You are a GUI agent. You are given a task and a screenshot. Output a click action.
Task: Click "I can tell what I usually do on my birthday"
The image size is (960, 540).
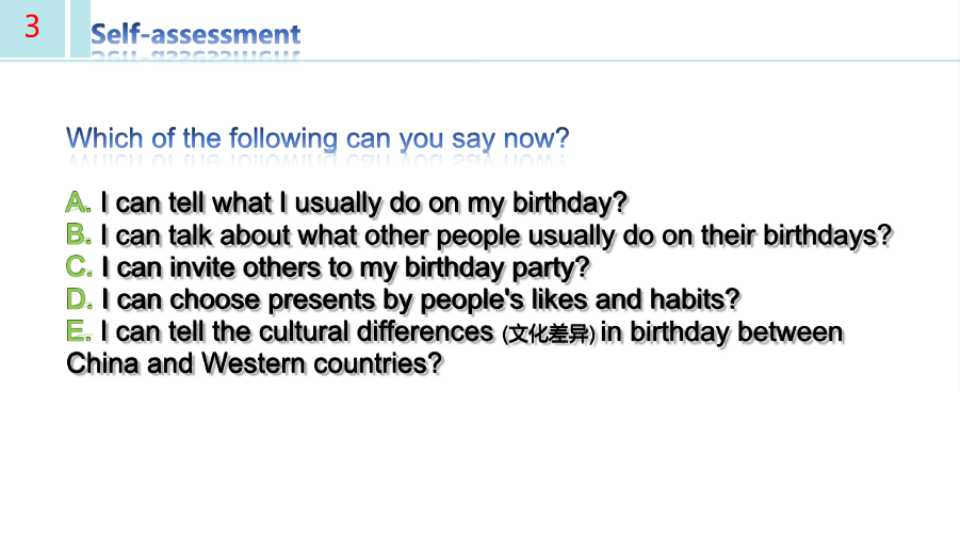point(364,203)
